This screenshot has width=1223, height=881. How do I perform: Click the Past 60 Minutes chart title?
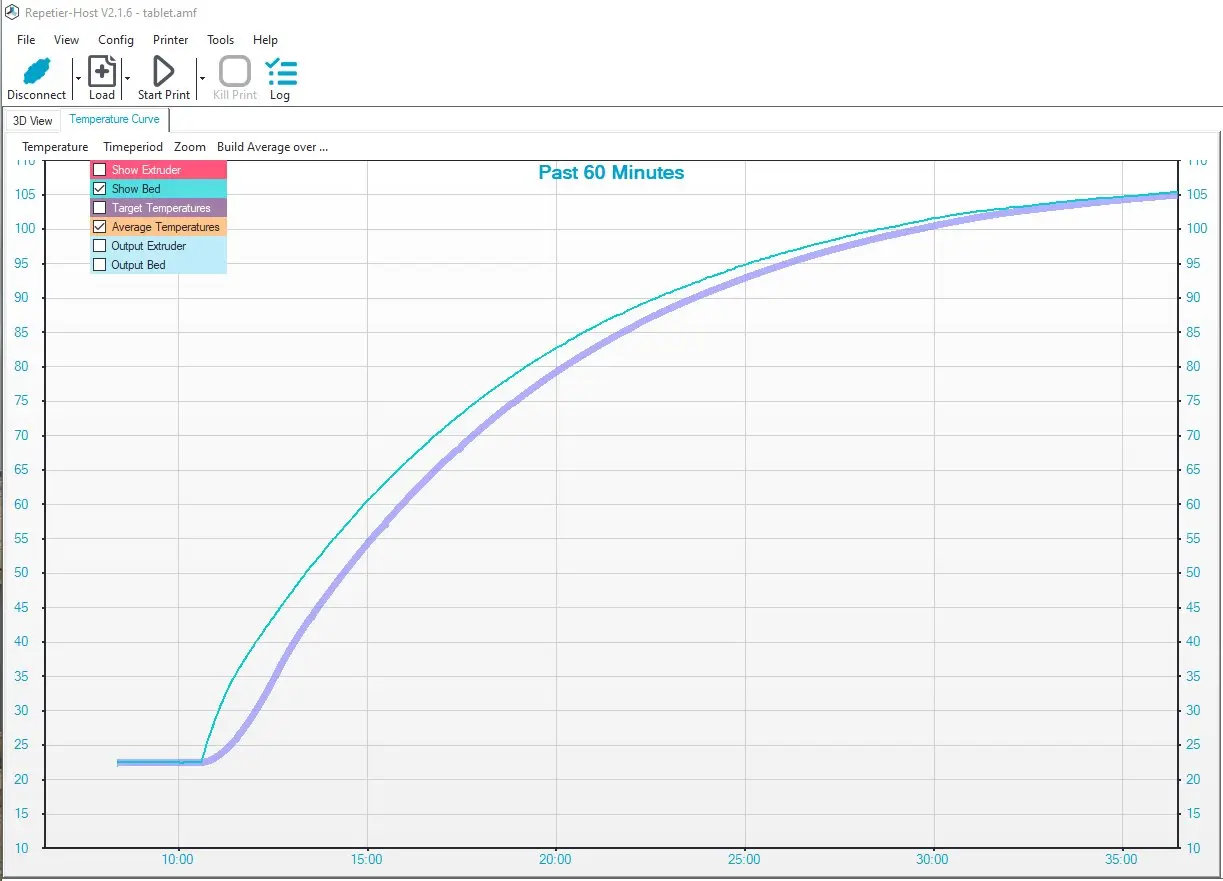pos(611,172)
